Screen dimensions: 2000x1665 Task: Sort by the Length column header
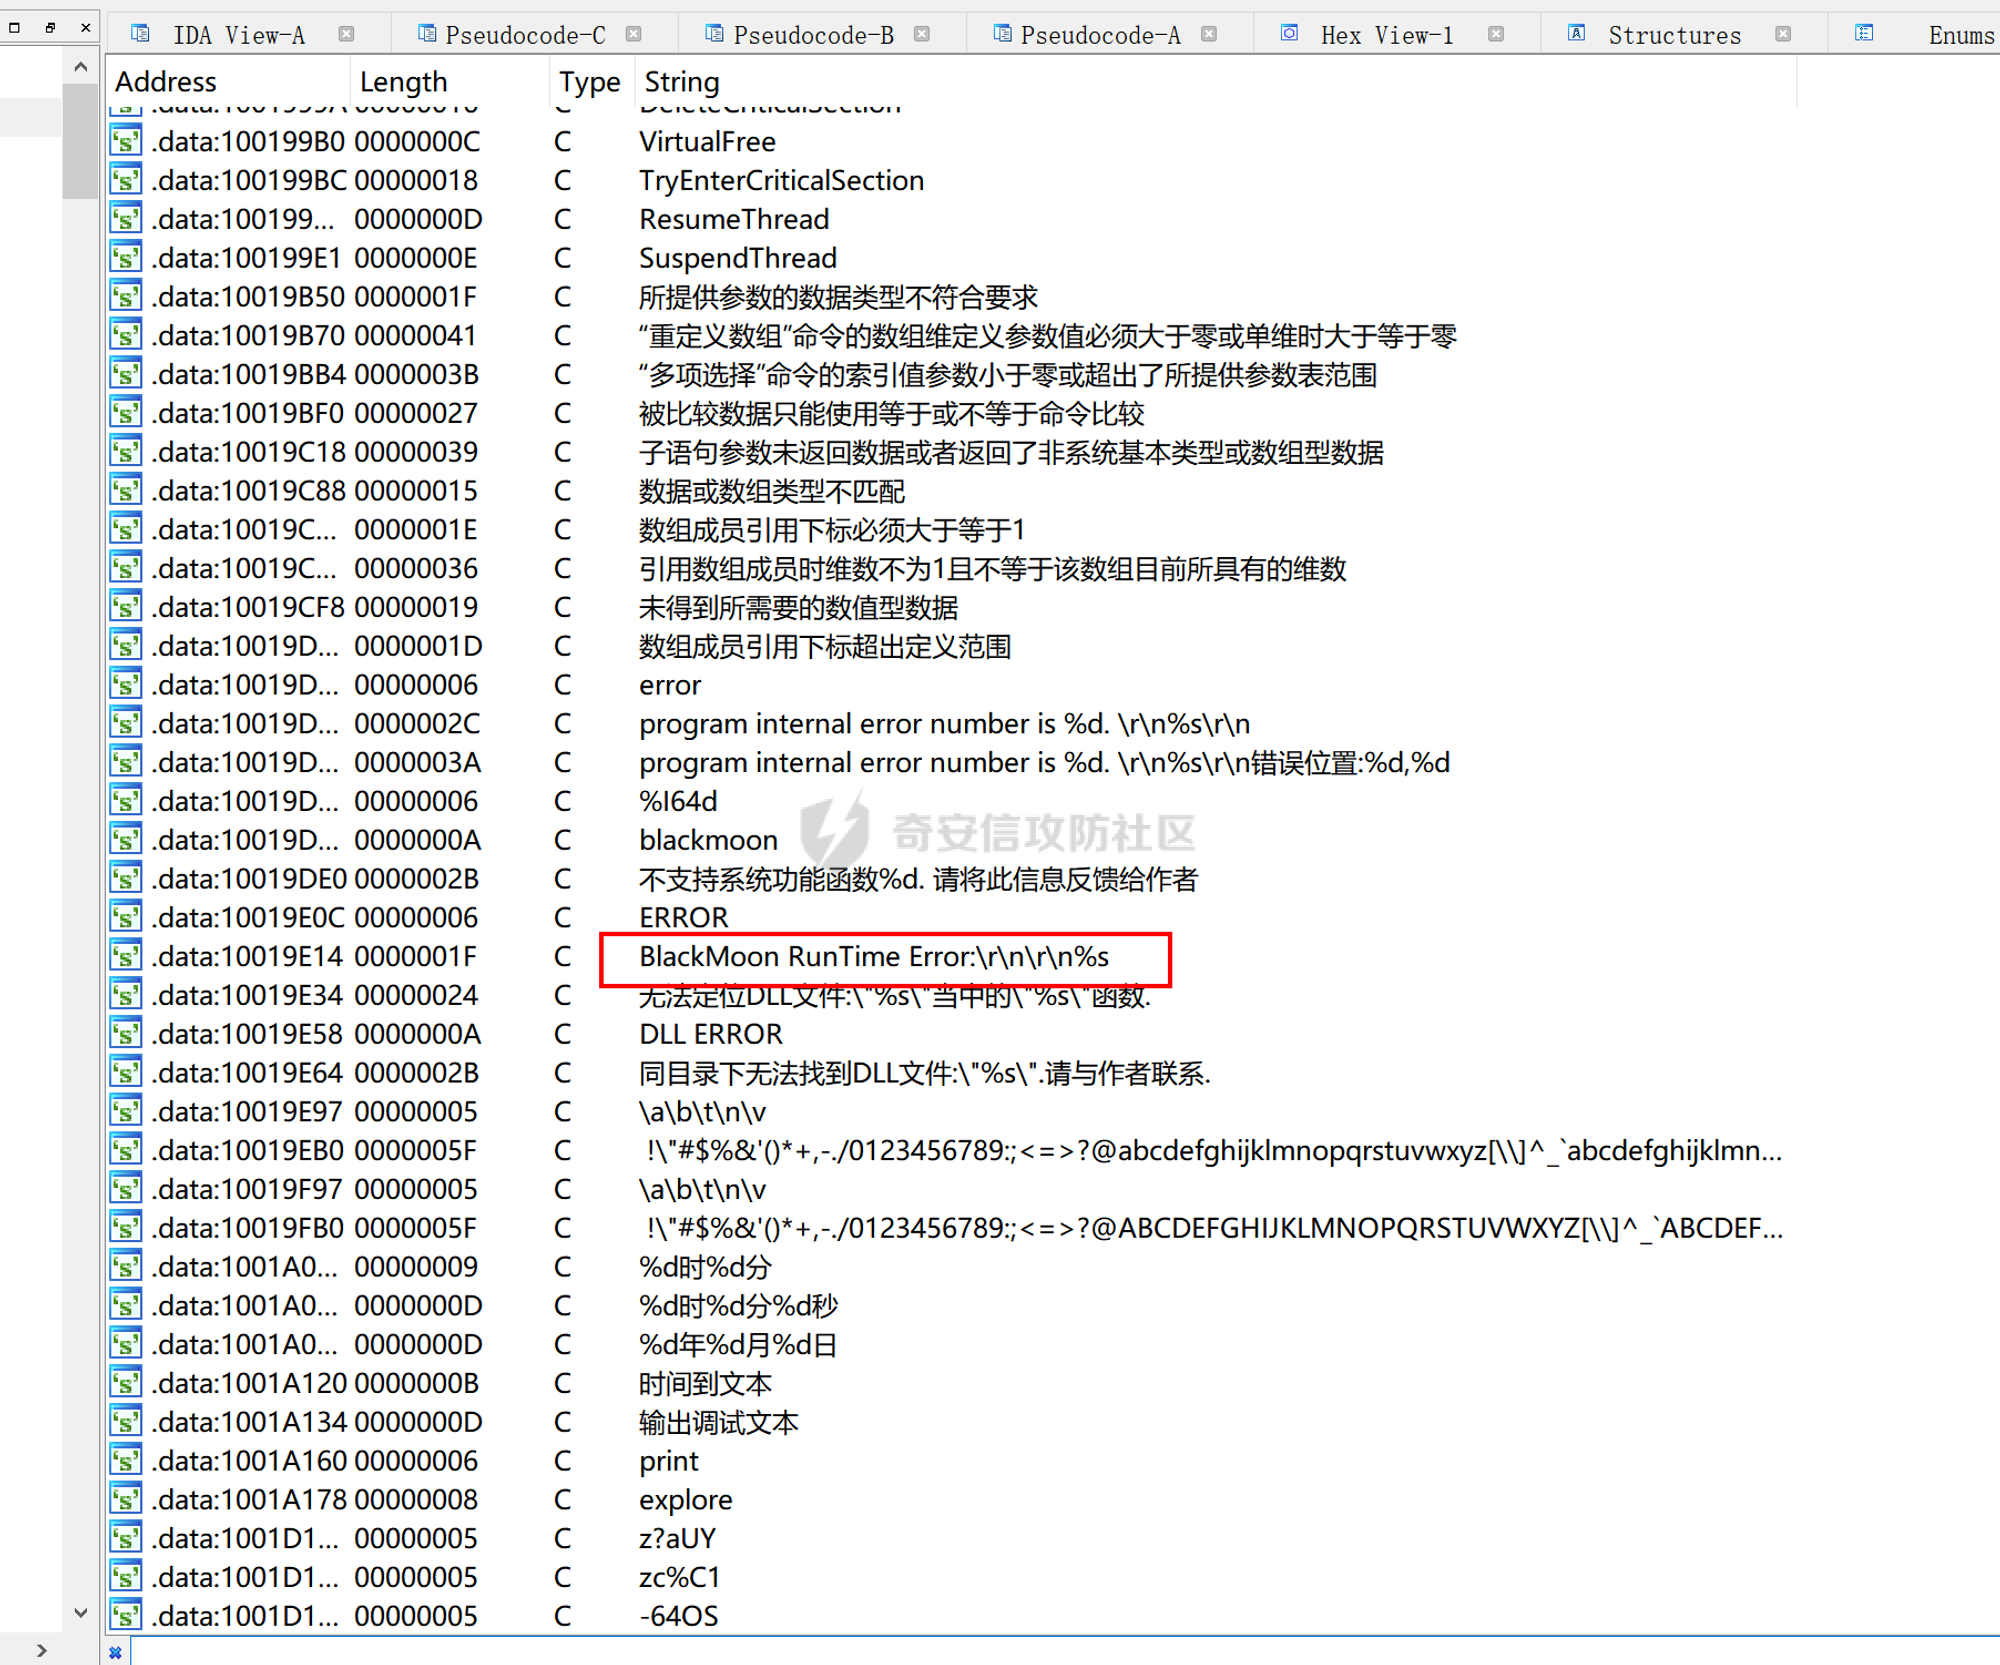pos(403,81)
